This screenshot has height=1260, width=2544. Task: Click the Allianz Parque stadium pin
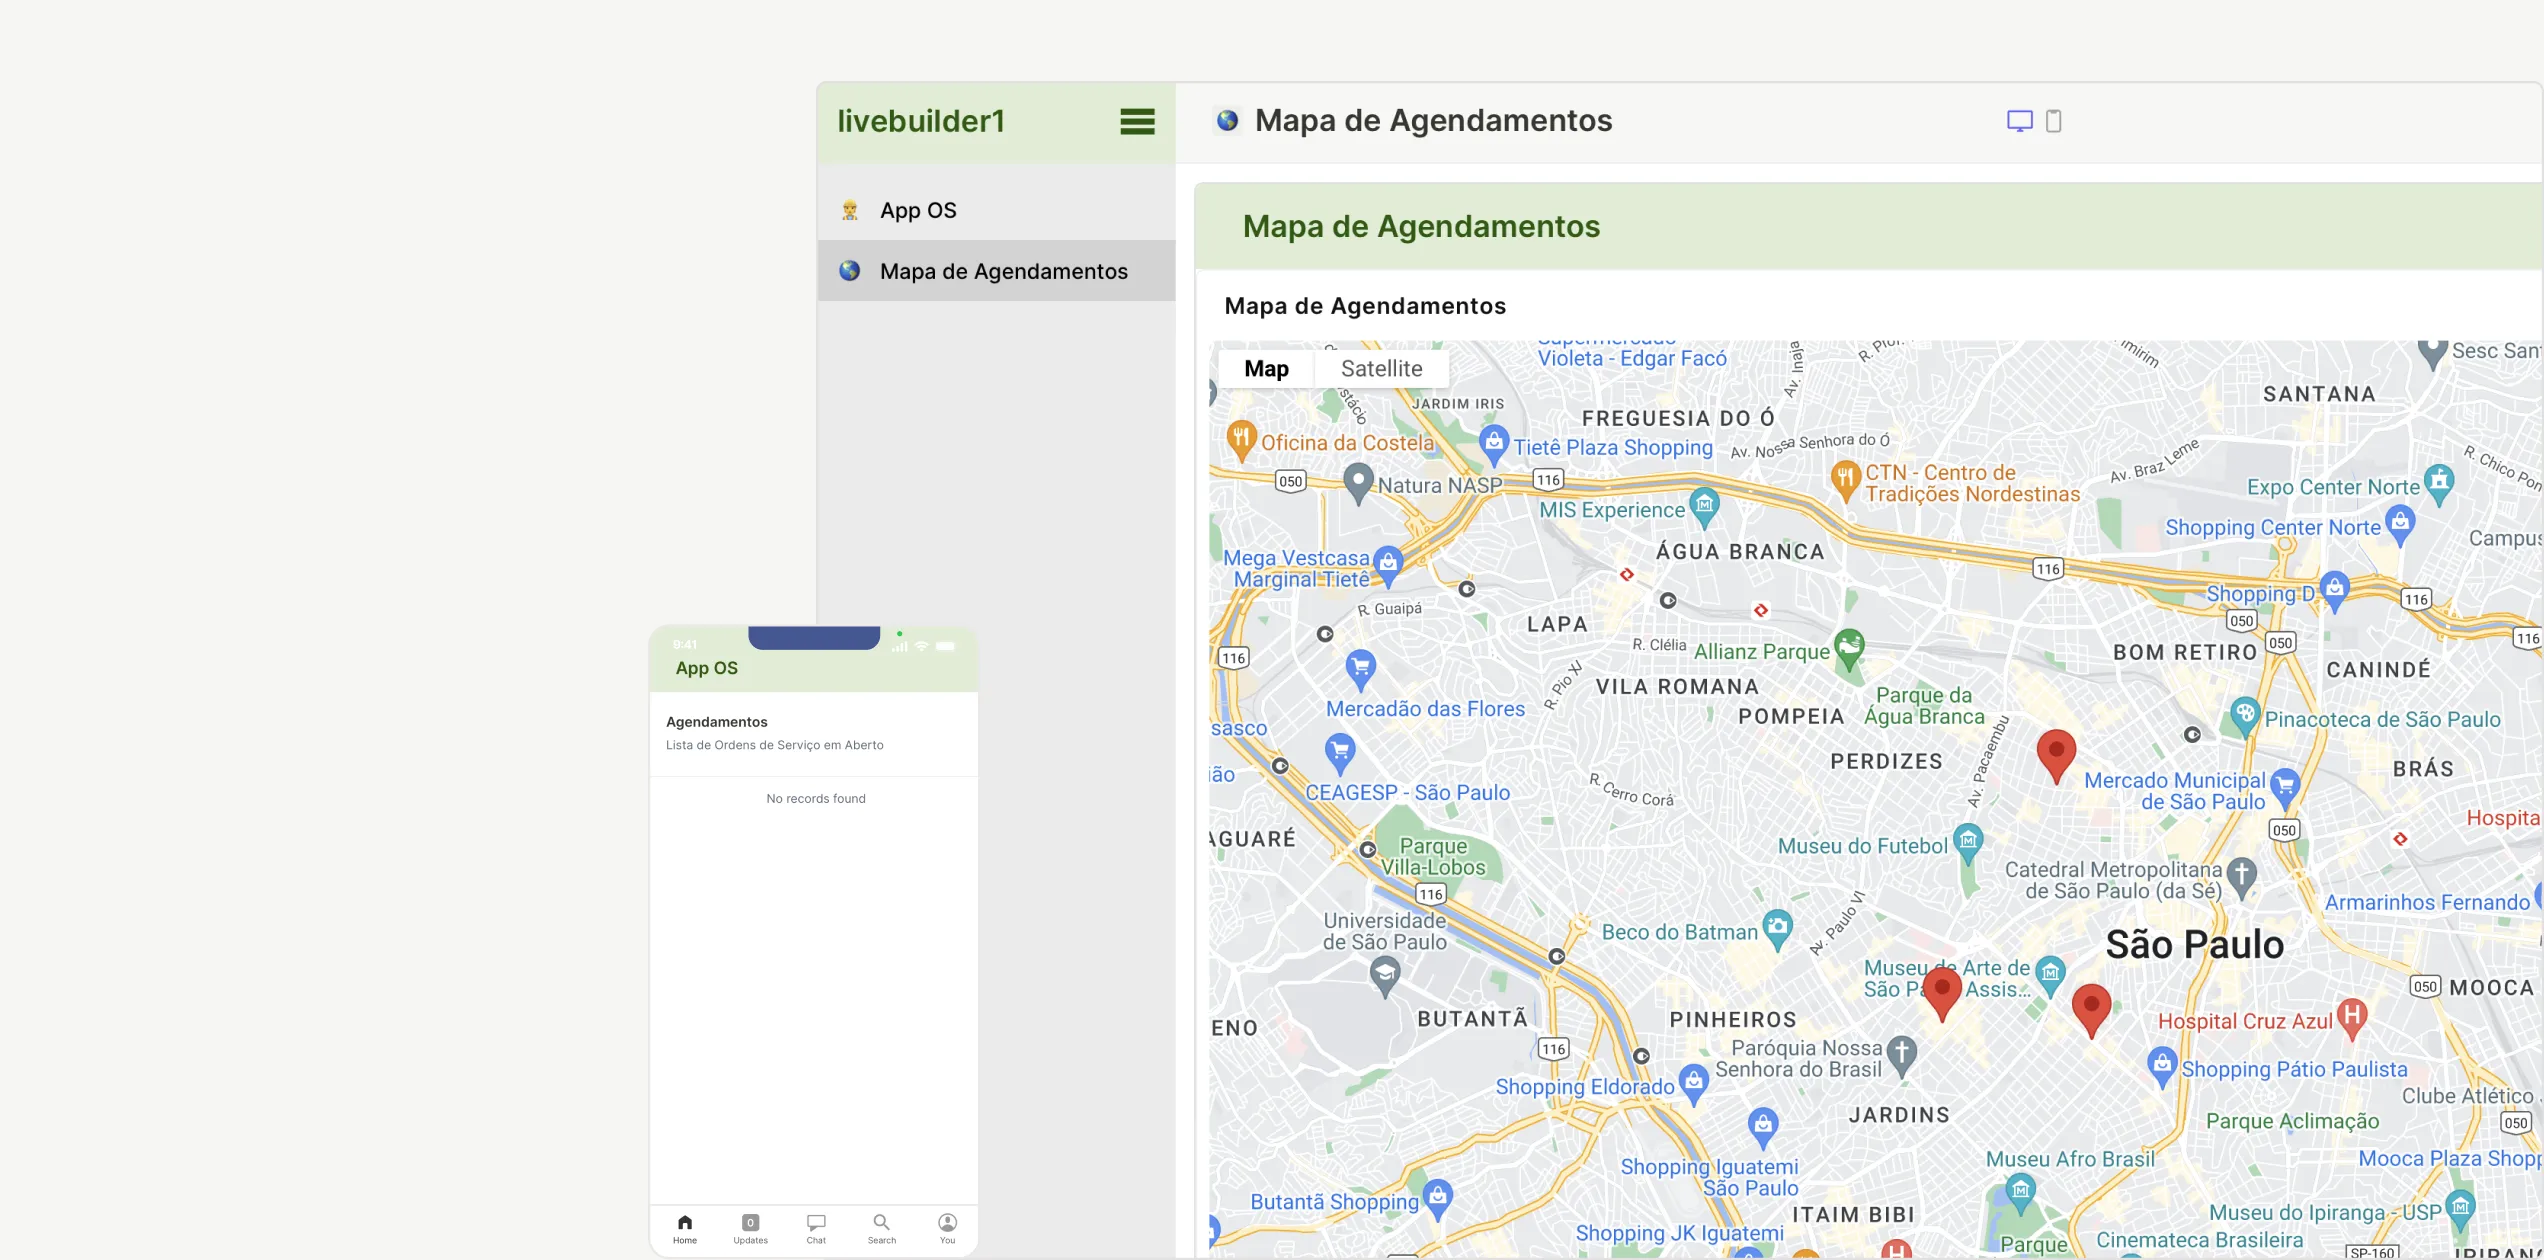1849,648
